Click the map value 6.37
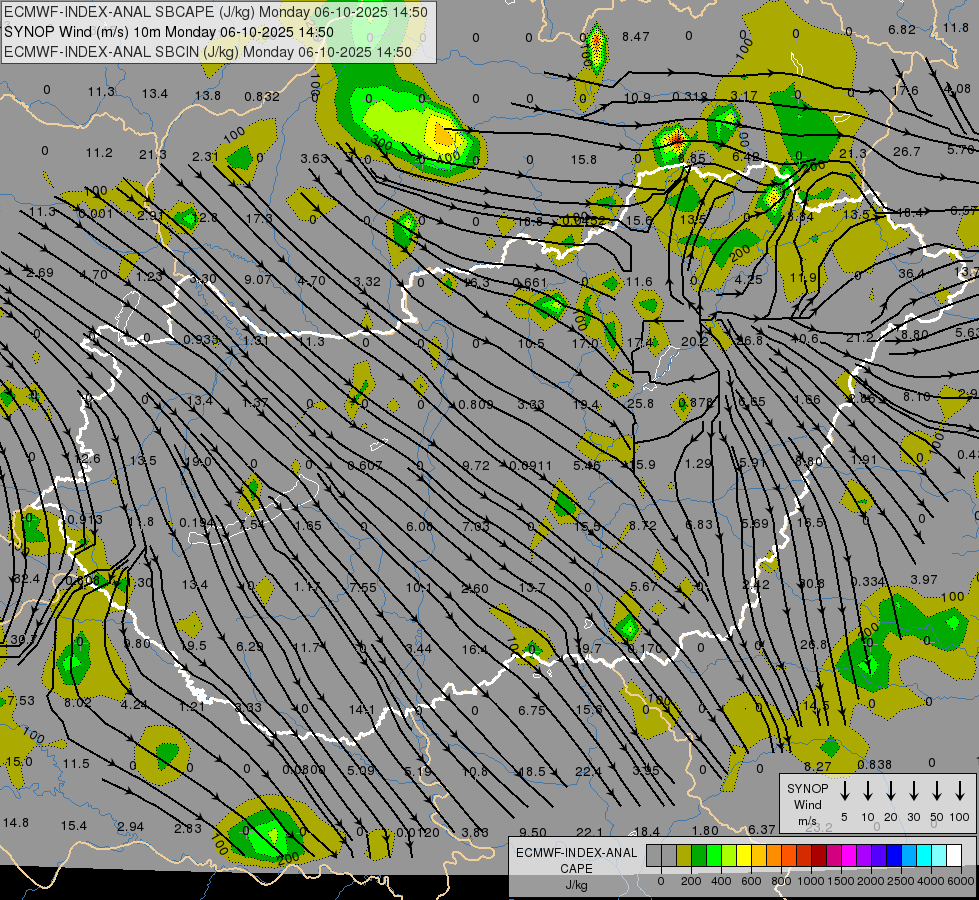Screen dimensions: 979x900 762,829
